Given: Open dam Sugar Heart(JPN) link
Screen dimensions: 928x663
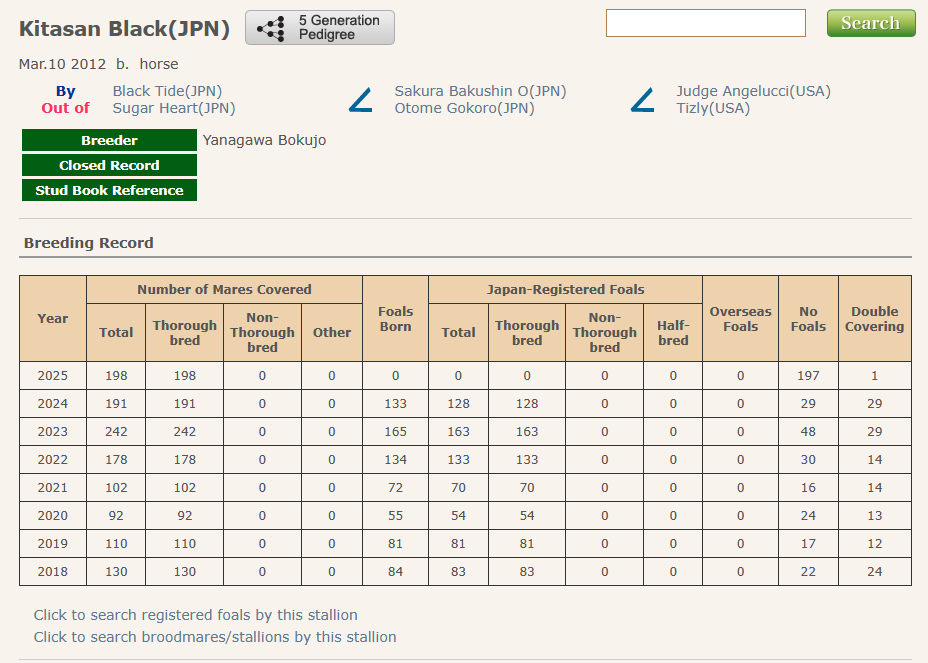Looking at the screenshot, I should pos(174,108).
